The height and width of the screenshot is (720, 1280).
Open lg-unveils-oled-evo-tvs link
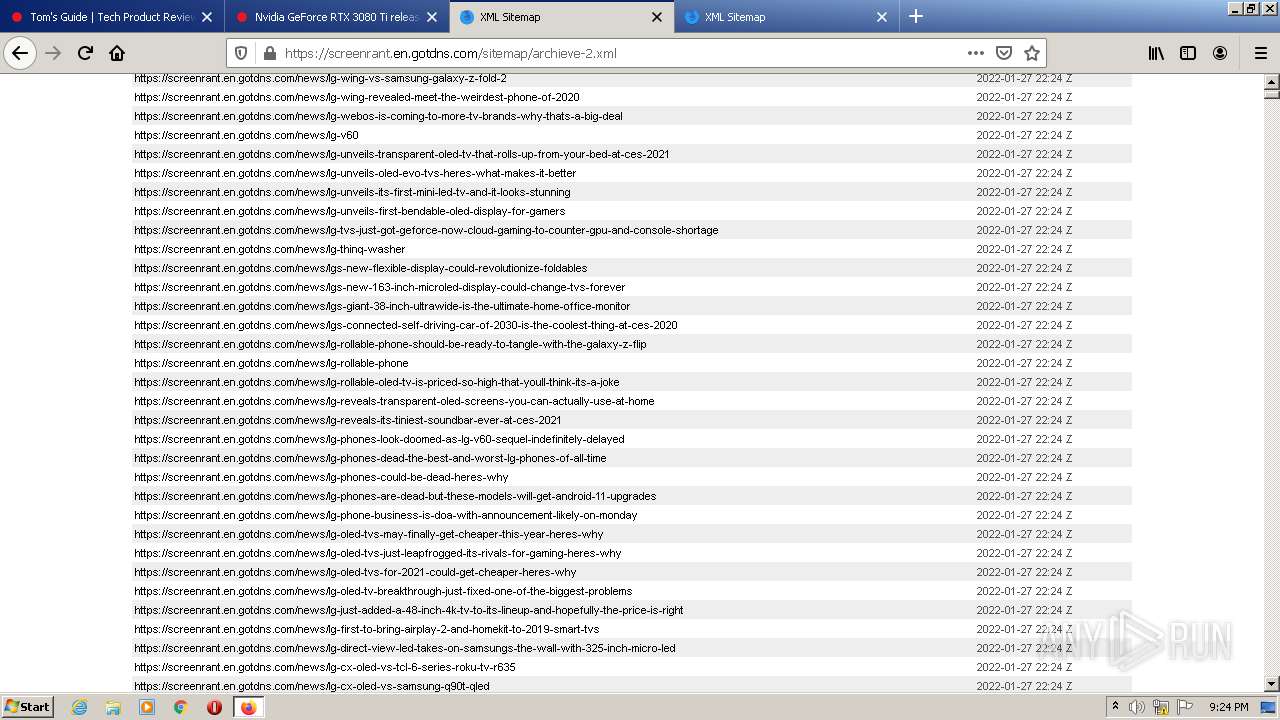[x=355, y=173]
